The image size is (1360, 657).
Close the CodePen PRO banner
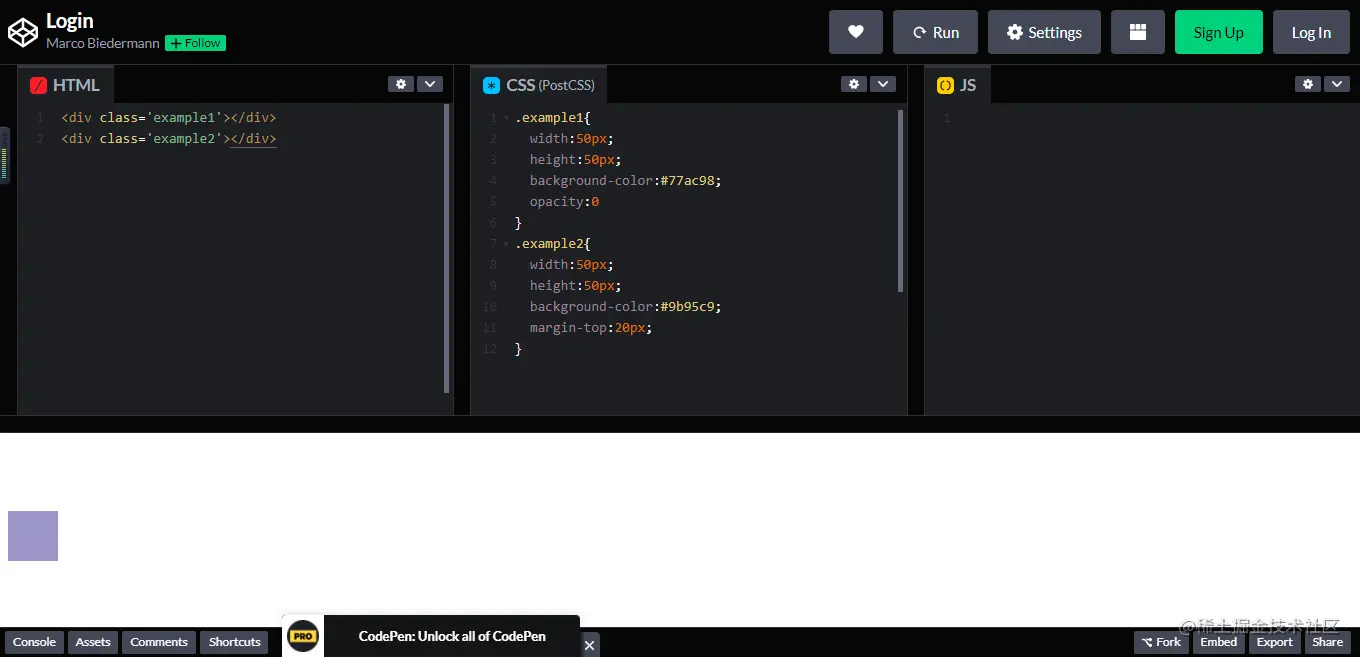tap(589, 645)
